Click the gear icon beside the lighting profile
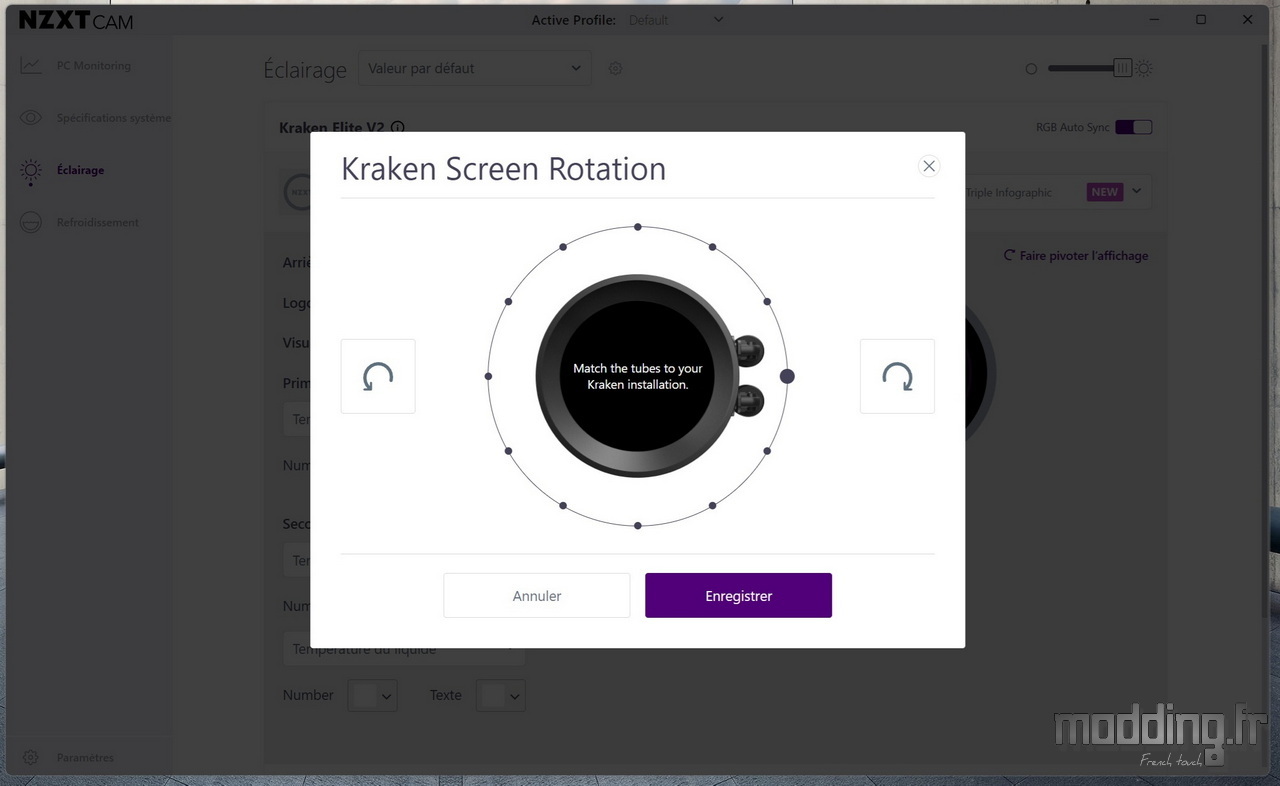Viewport: 1280px width, 786px height. [x=615, y=68]
